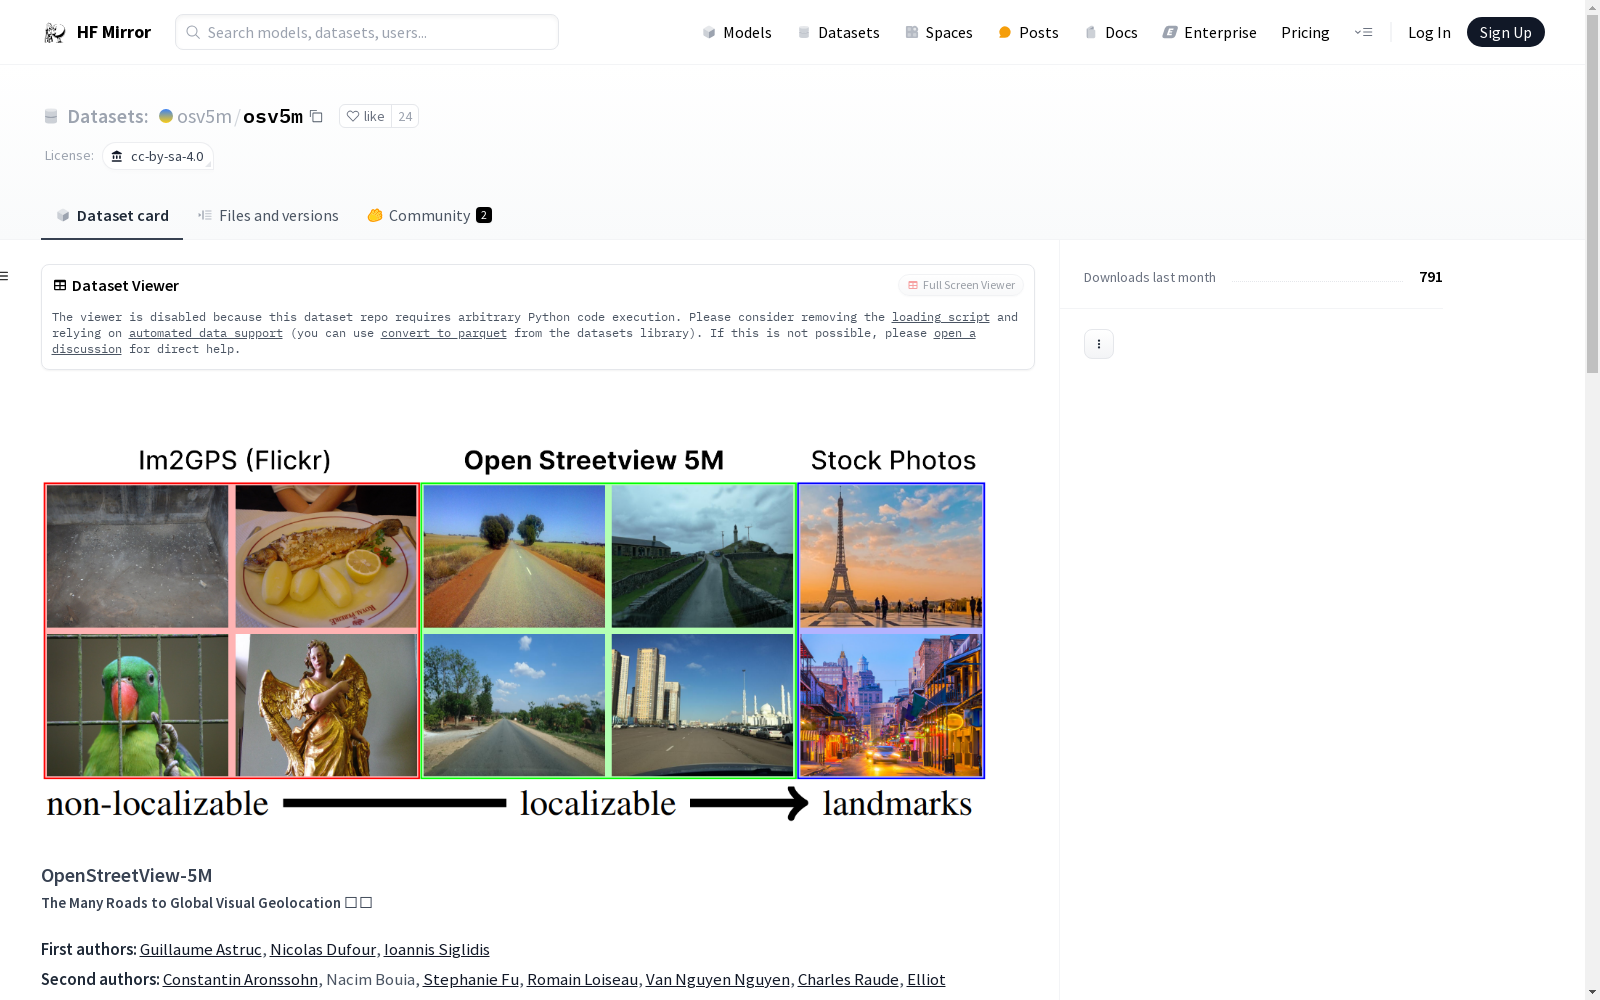Click the search magnifier icon
The width and height of the screenshot is (1600, 1000).
pyautogui.click(x=193, y=32)
